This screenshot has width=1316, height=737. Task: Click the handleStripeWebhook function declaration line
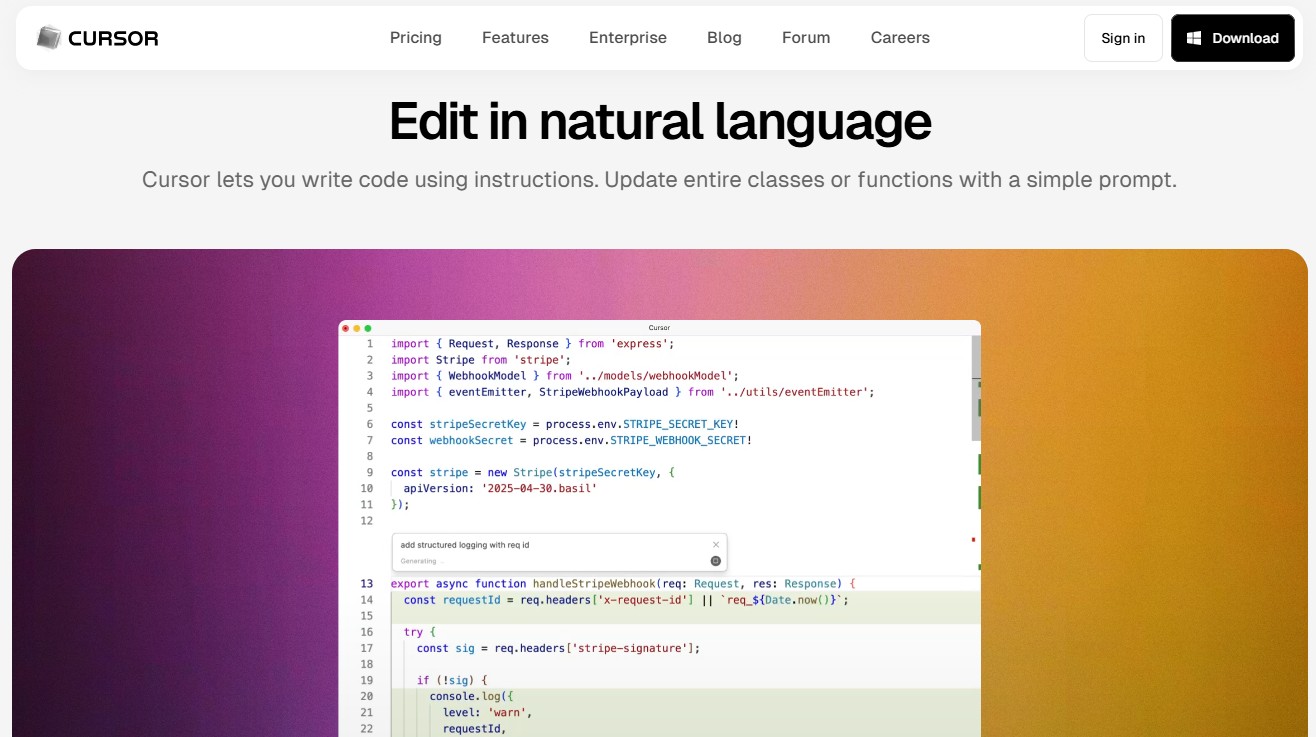click(623, 584)
